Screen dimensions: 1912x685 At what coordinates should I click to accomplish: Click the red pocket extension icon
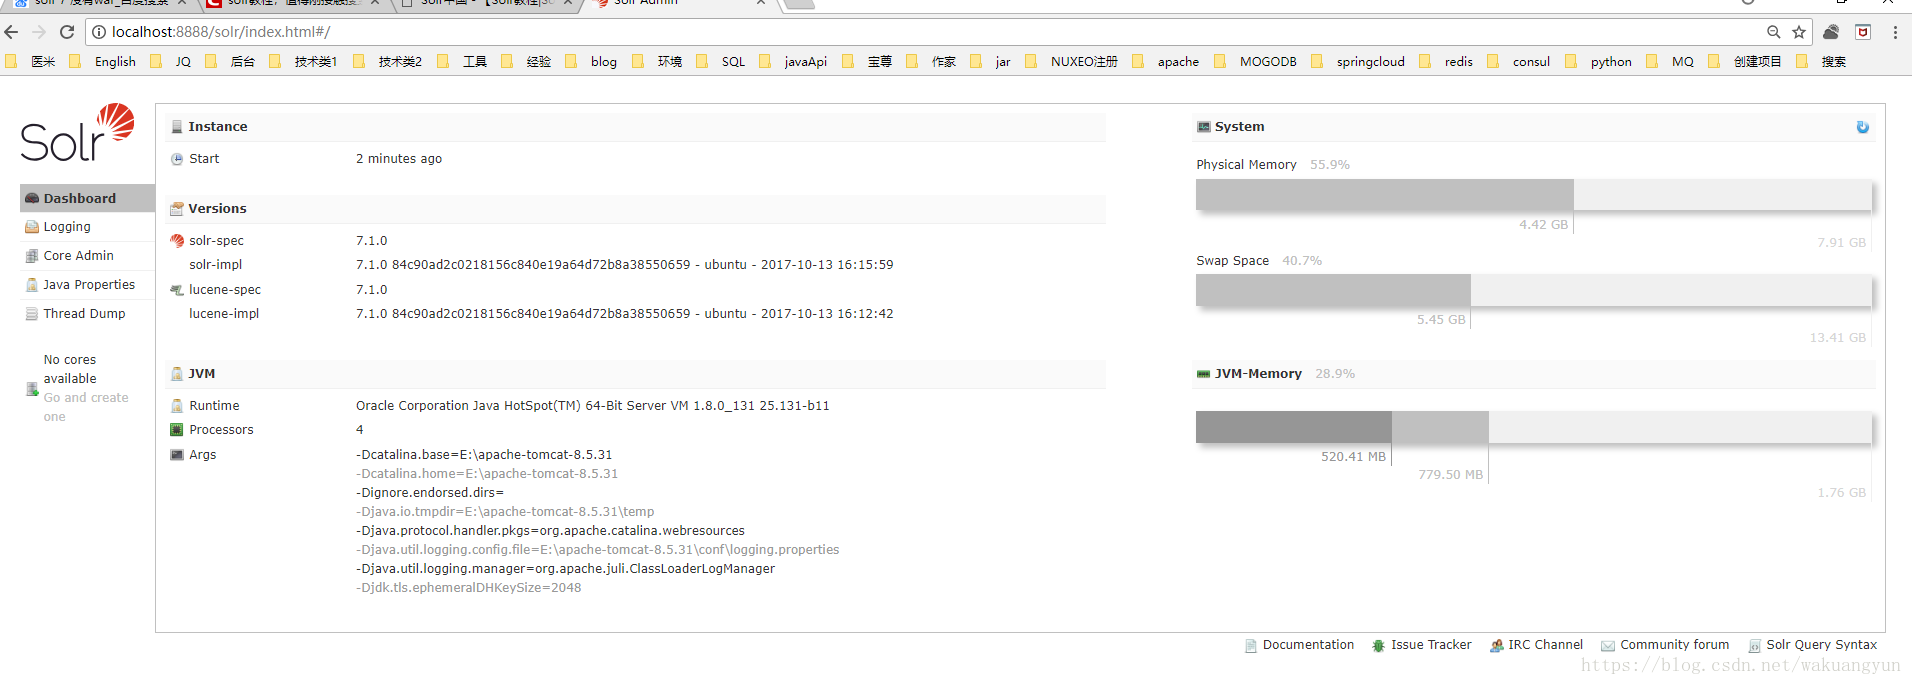point(1863,32)
